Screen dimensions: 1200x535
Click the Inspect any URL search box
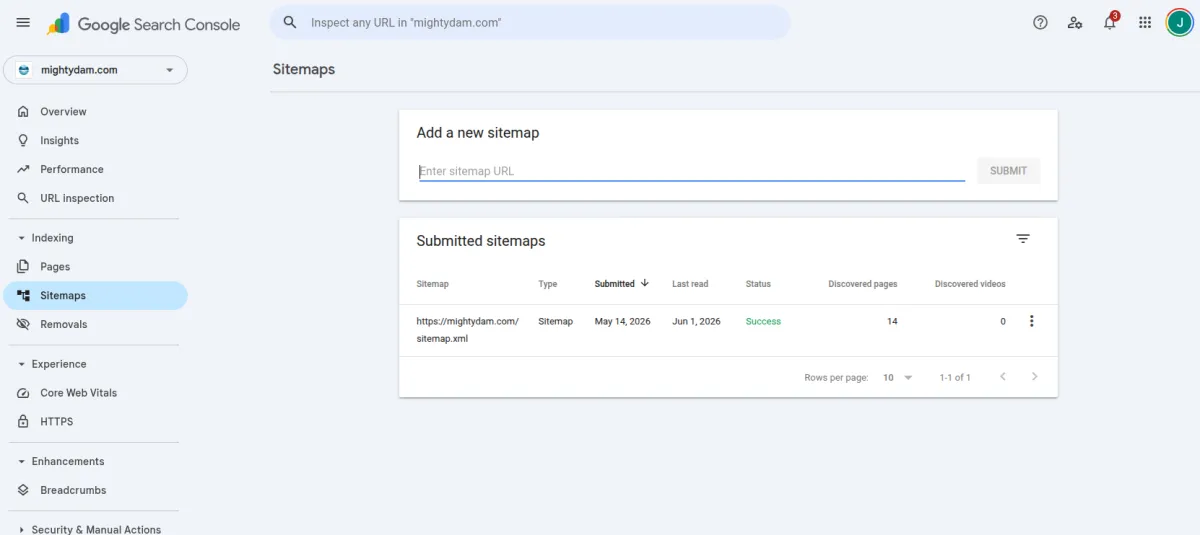pyautogui.click(x=530, y=22)
